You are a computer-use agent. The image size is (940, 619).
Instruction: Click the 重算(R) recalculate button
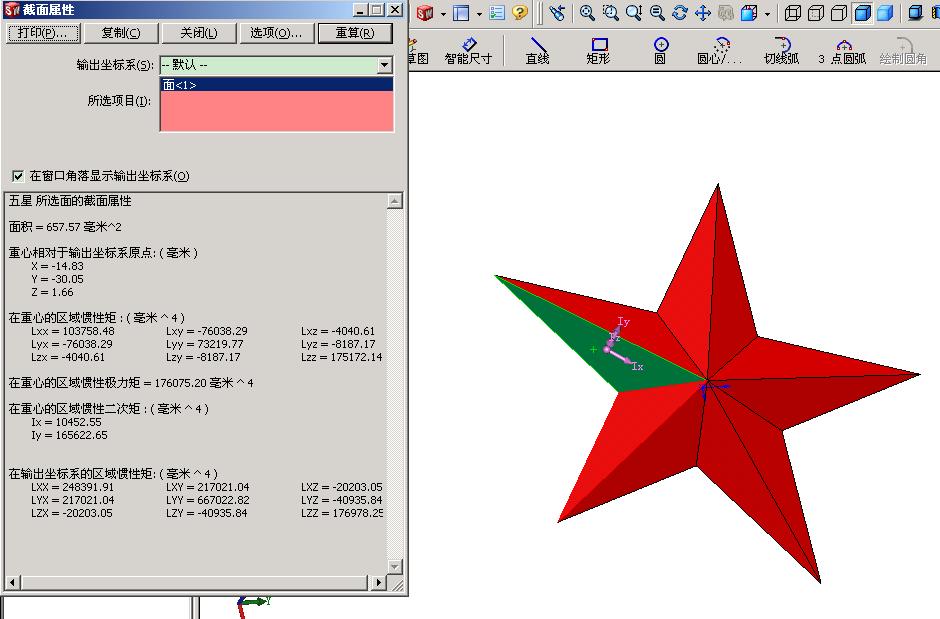[x=355, y=33]
